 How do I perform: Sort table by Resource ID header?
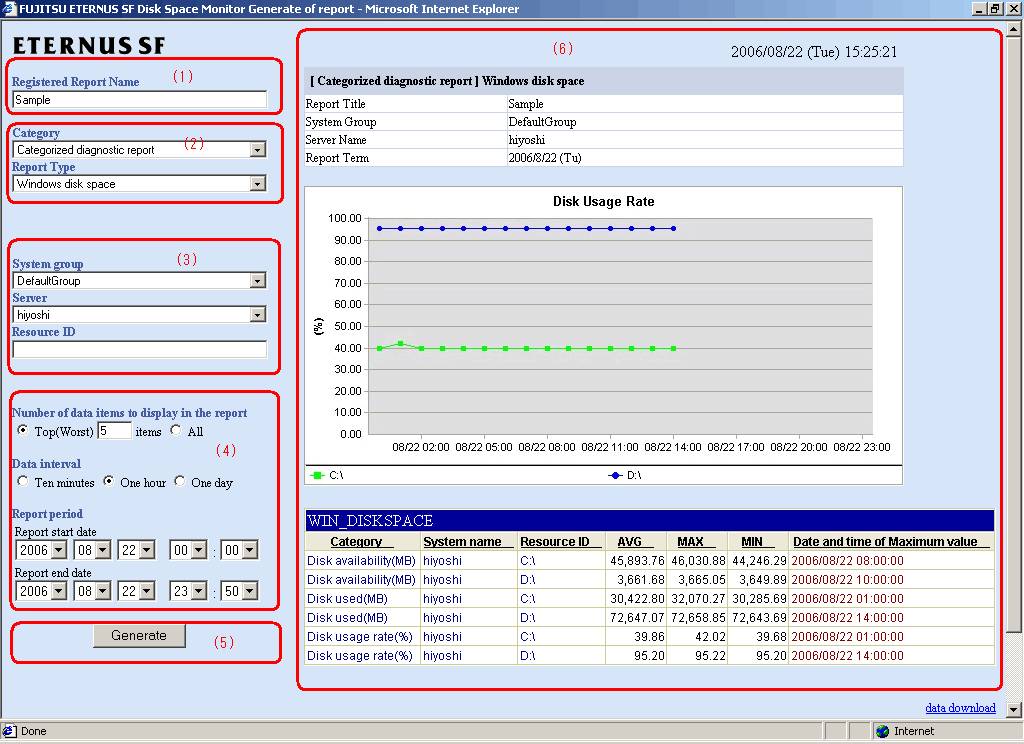[x=554, y=542]
